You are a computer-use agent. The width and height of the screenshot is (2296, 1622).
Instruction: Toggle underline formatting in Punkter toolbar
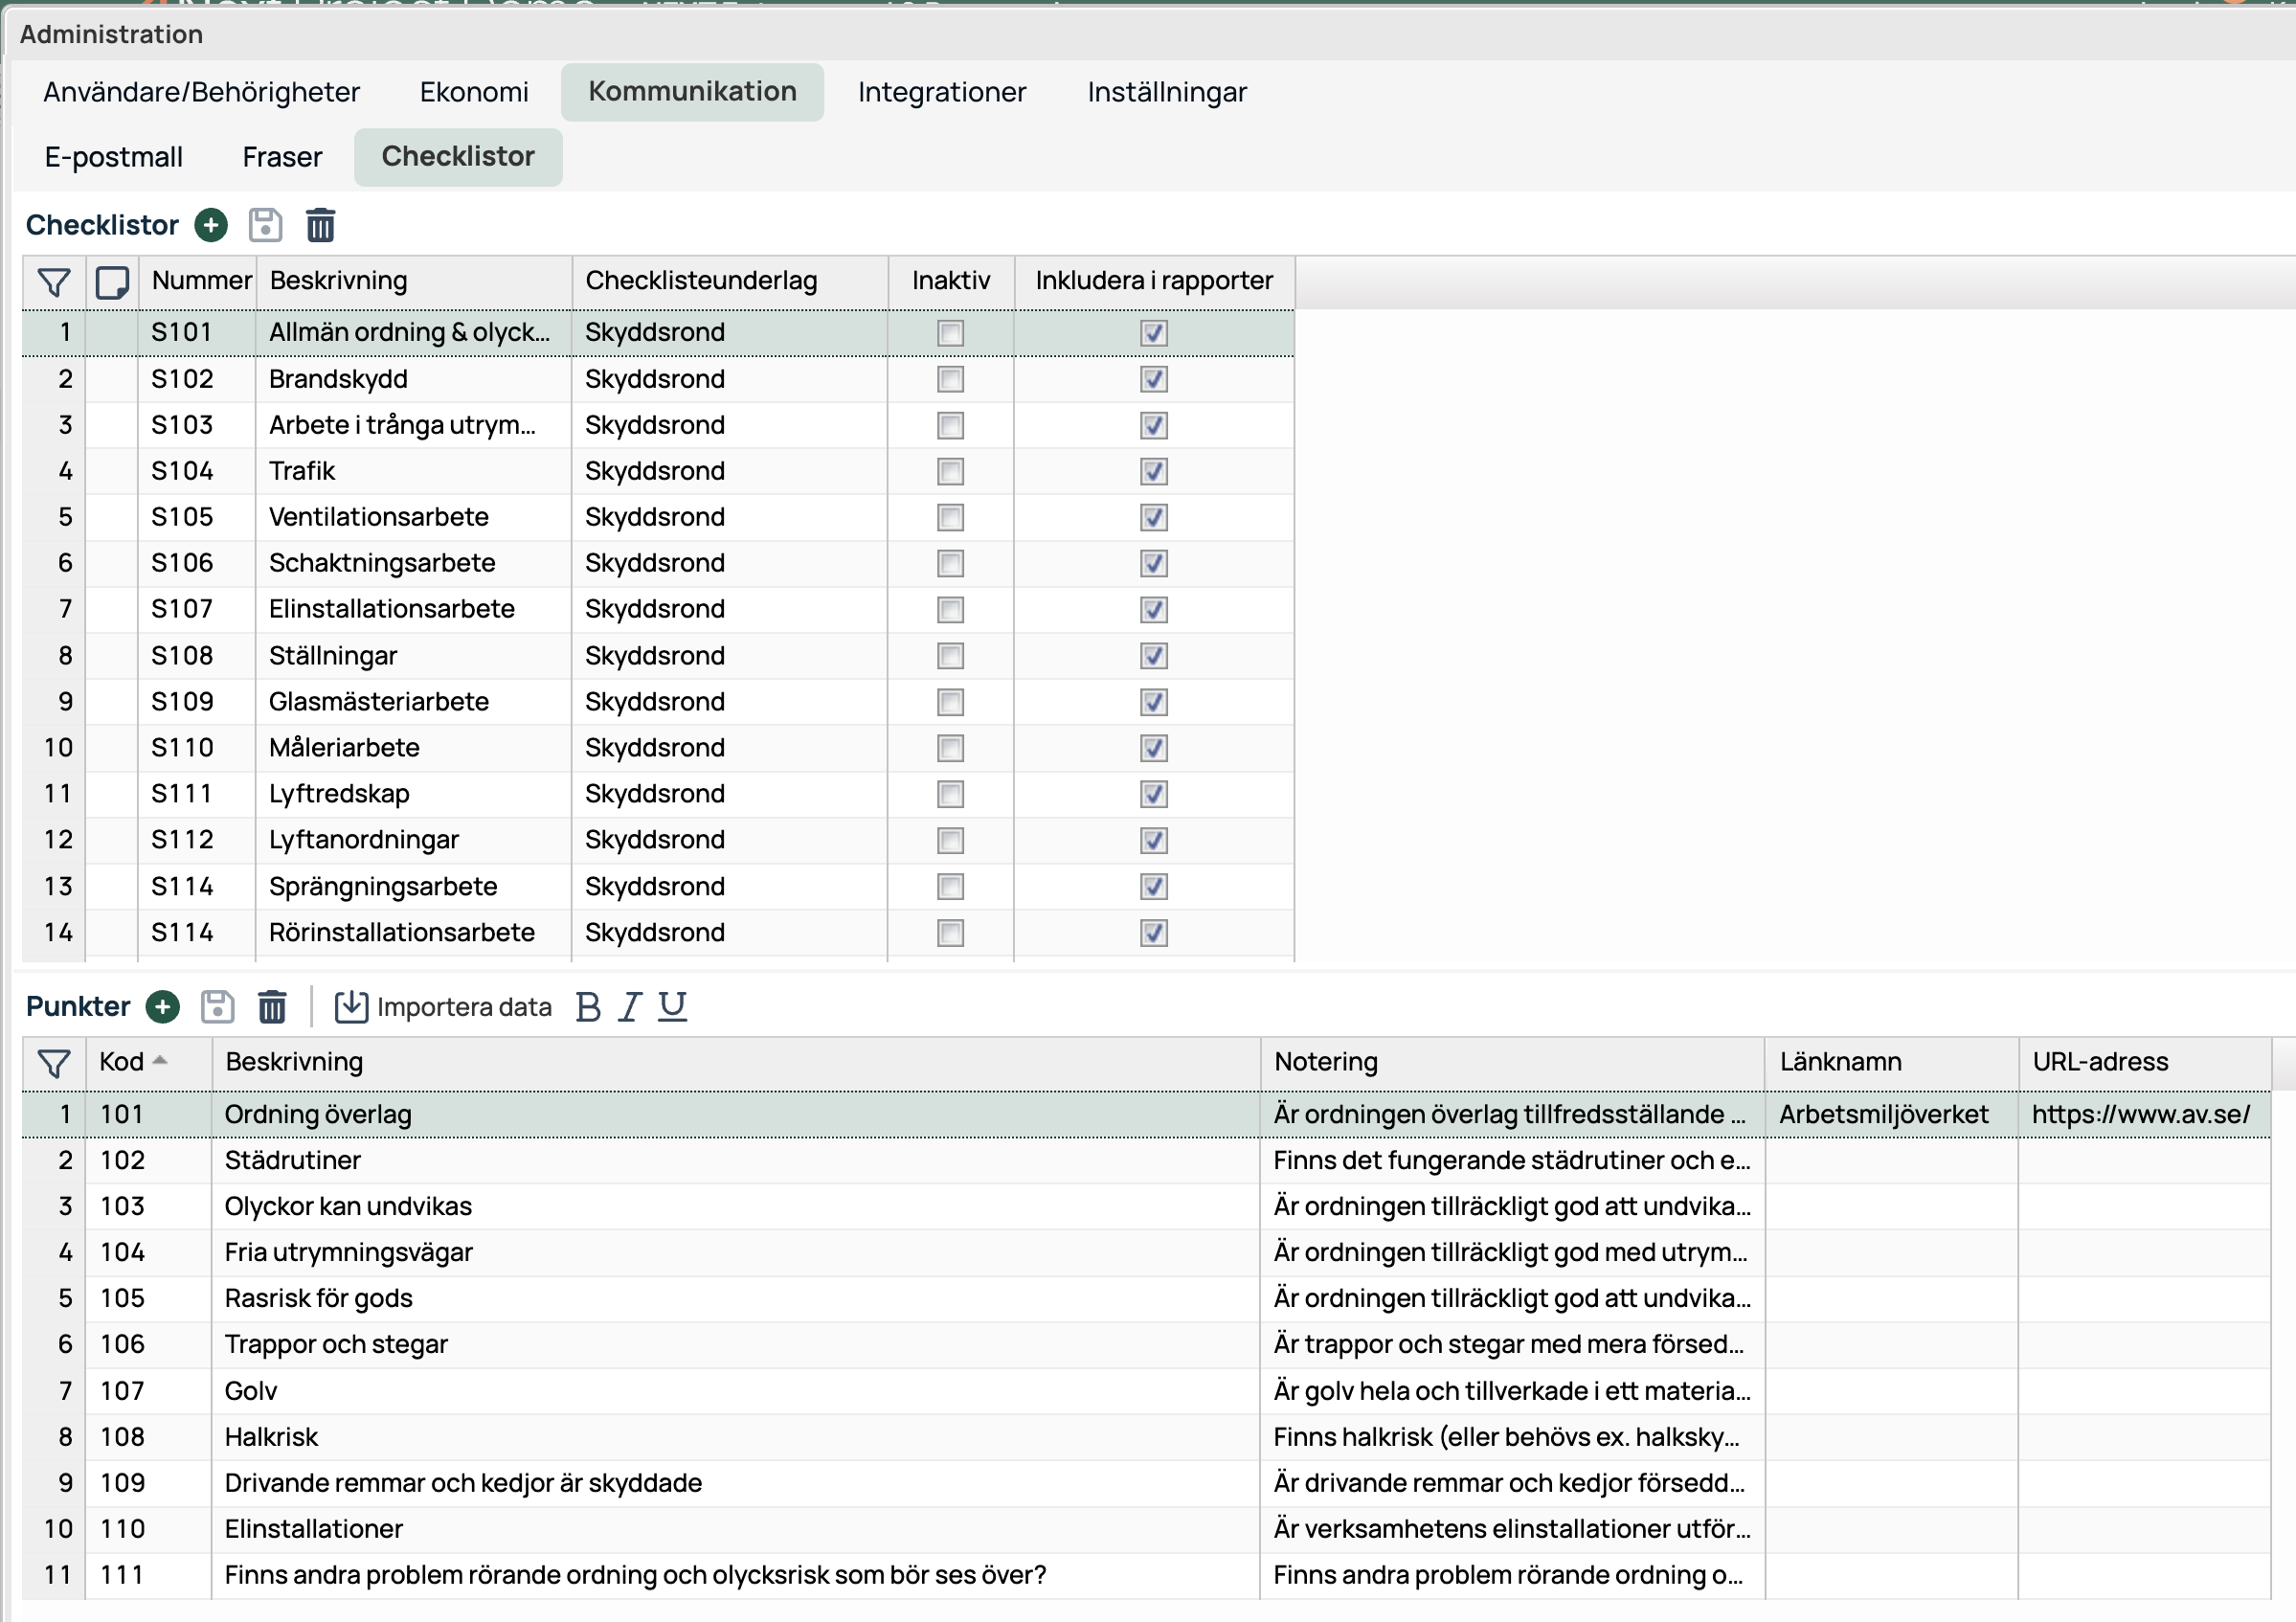[672, 1006]
